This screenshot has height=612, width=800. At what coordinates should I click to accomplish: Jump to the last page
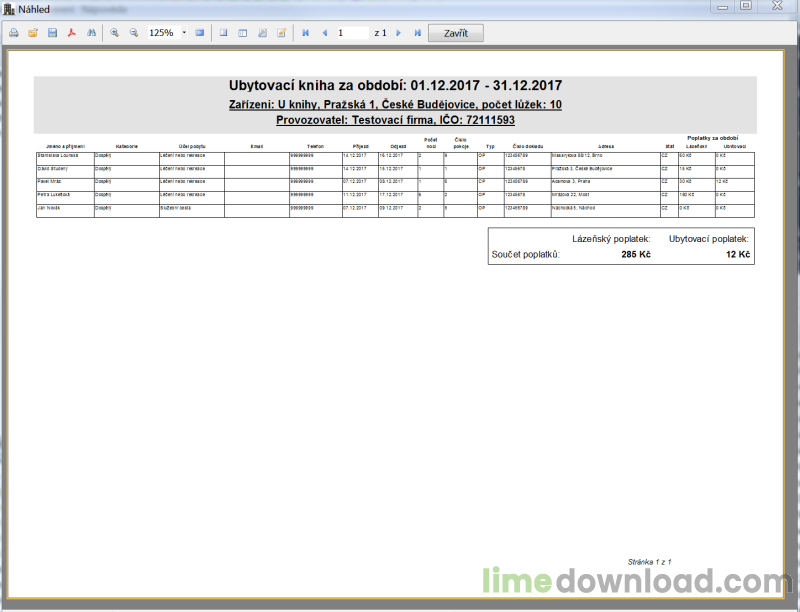(417, 33)
